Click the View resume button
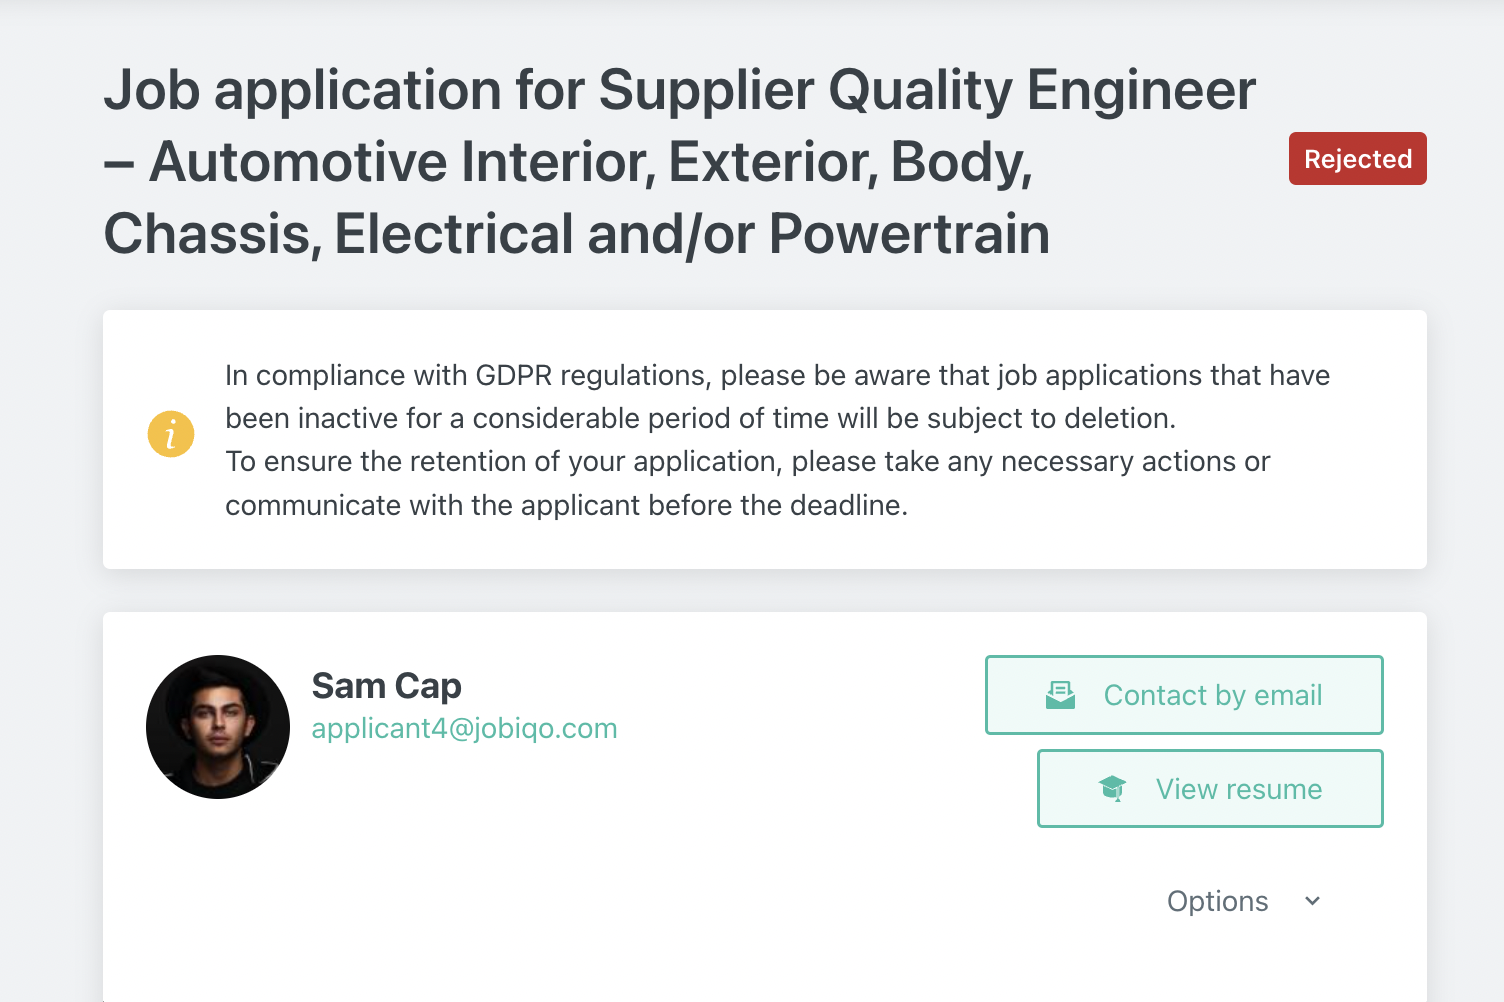The height and width of the screenshot is (1002, 1504). pos(1210,789)
